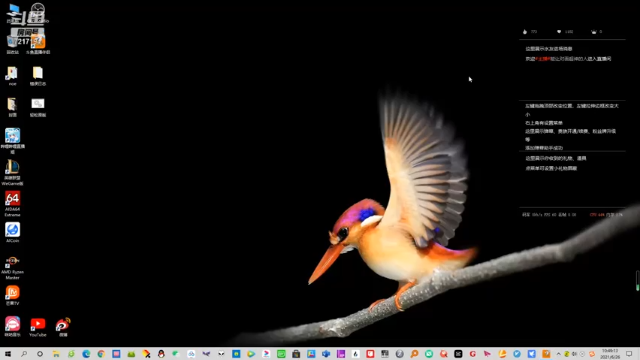Open File Explorer from the taskbar
The width and height of the screenshot is (640, 360).
coord(56,354)
